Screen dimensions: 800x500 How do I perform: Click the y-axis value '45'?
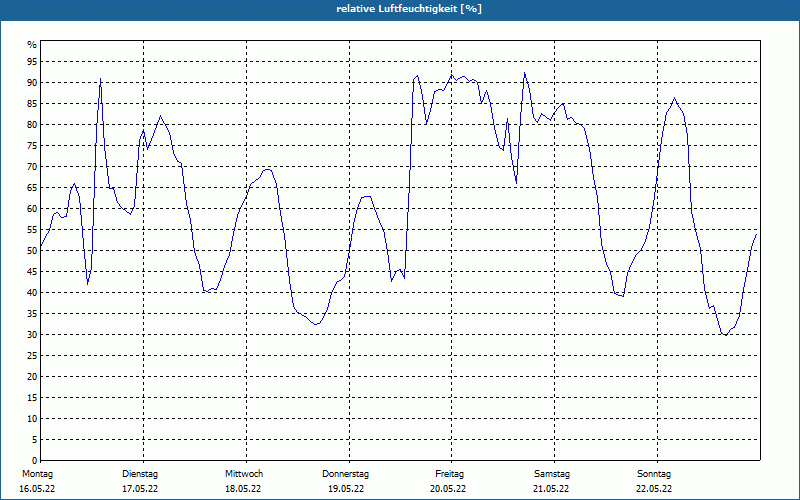[32, 271]
